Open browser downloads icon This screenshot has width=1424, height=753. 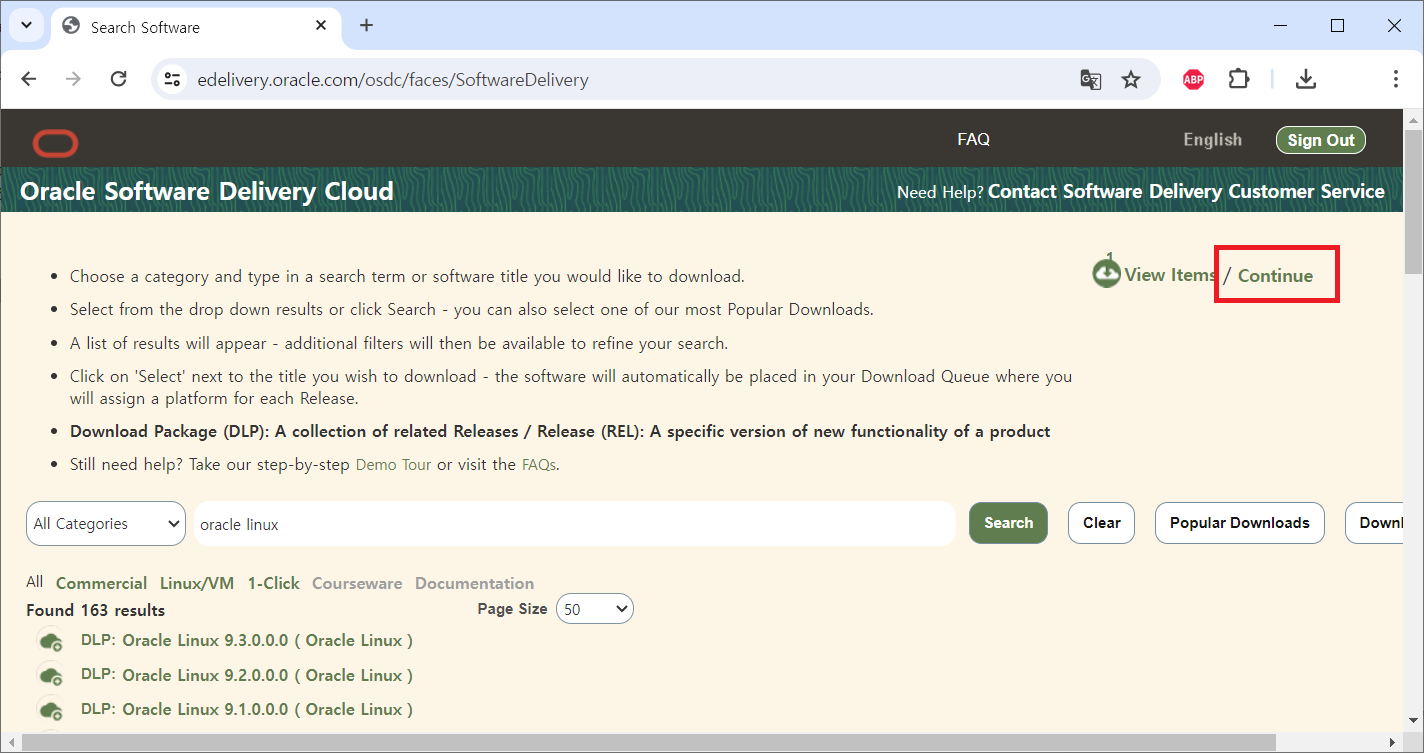[x=1305, y=79]
